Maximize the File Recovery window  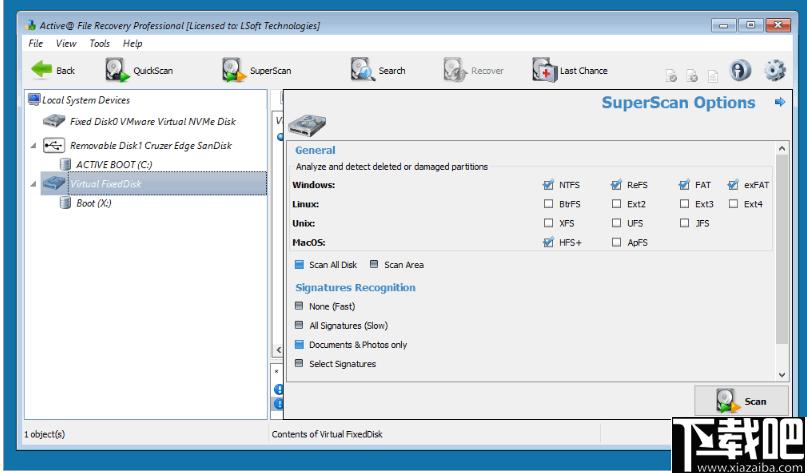pyautogui.click(x=750, y=25)
